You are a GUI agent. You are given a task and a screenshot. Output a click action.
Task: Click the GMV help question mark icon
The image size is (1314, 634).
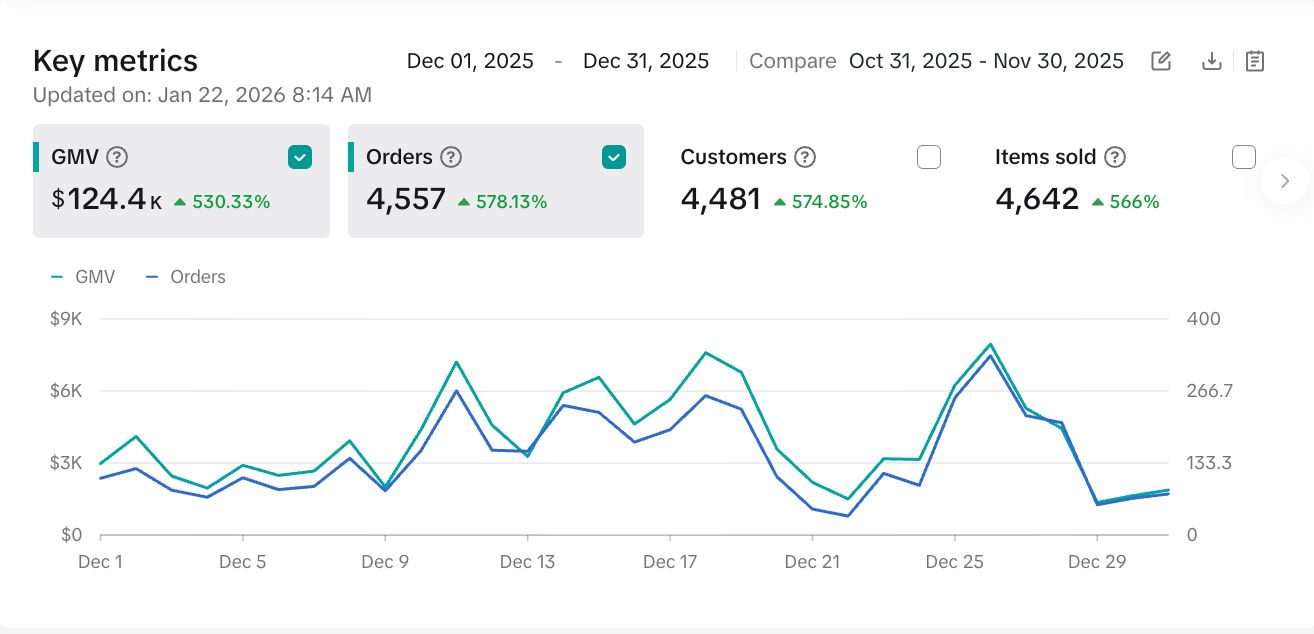click(x=117, y=157)
